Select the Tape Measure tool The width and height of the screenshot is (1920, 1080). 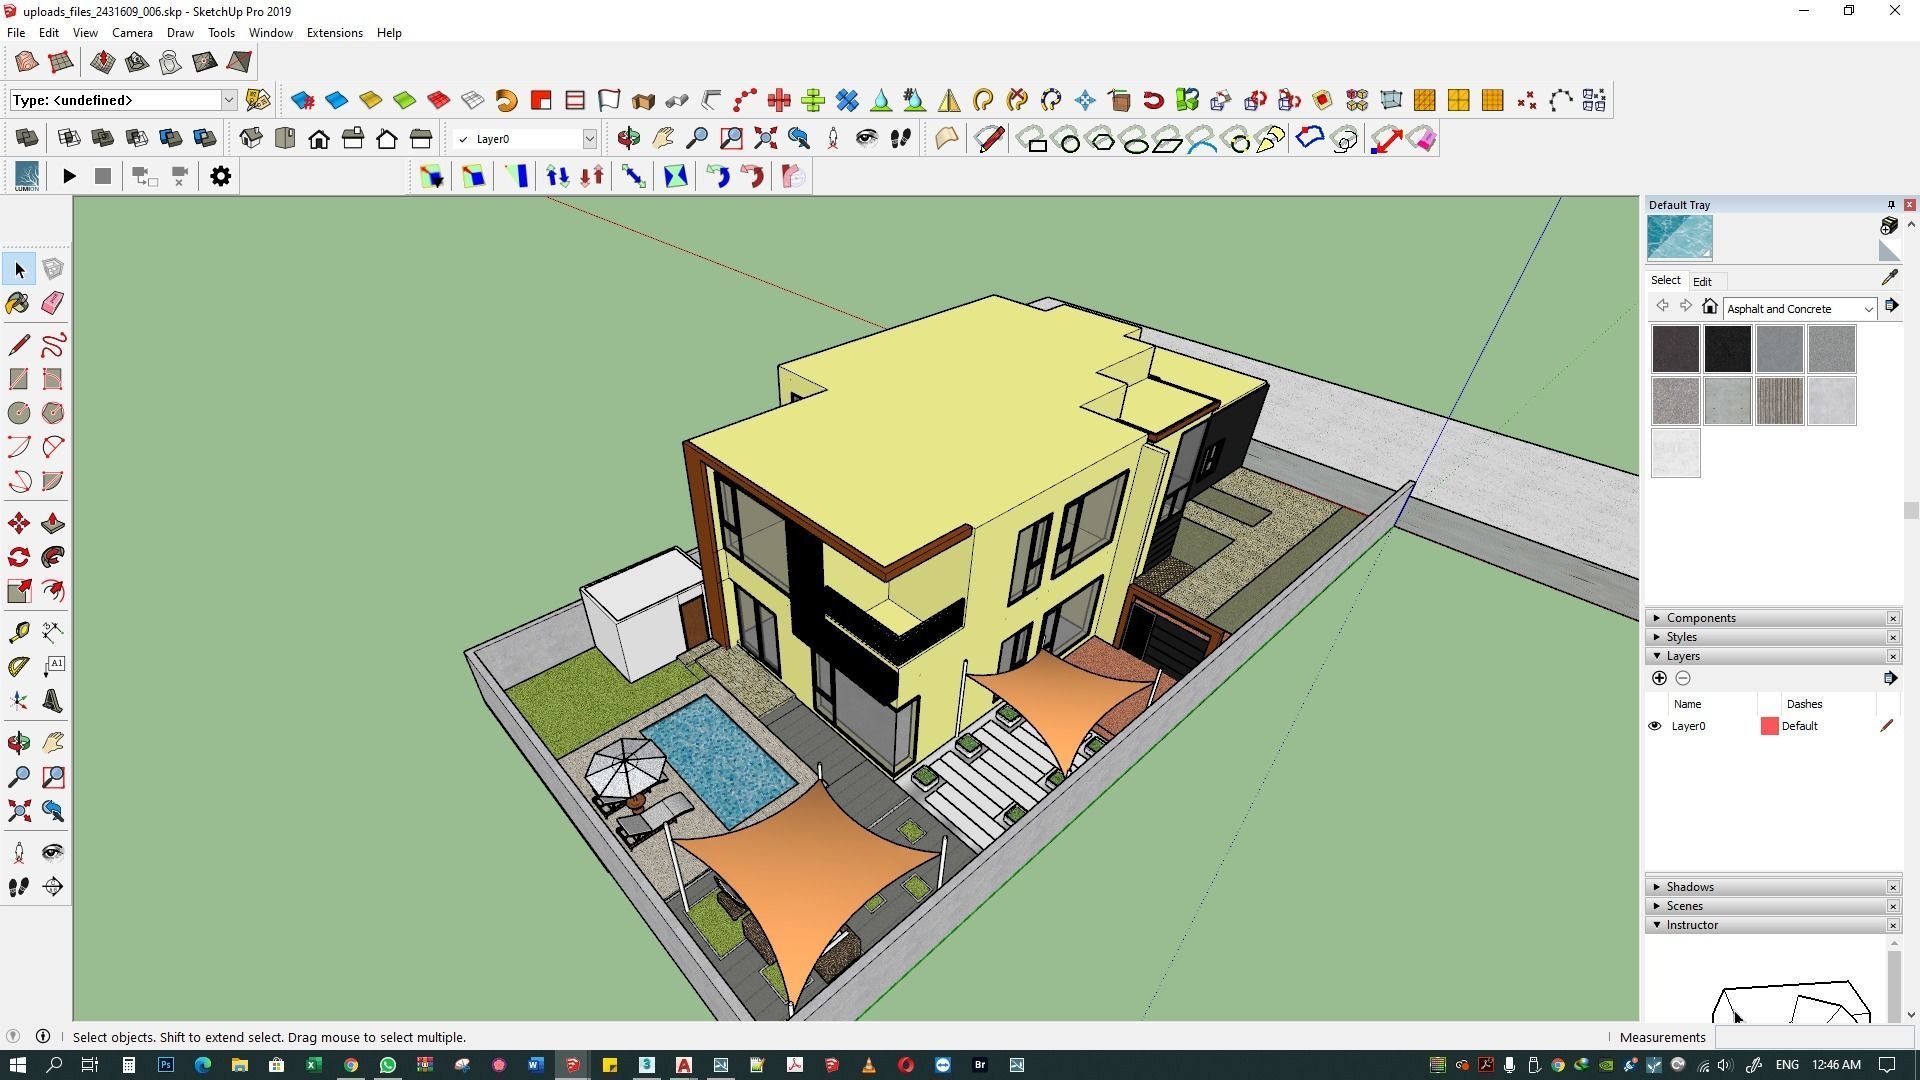(18, 632)
